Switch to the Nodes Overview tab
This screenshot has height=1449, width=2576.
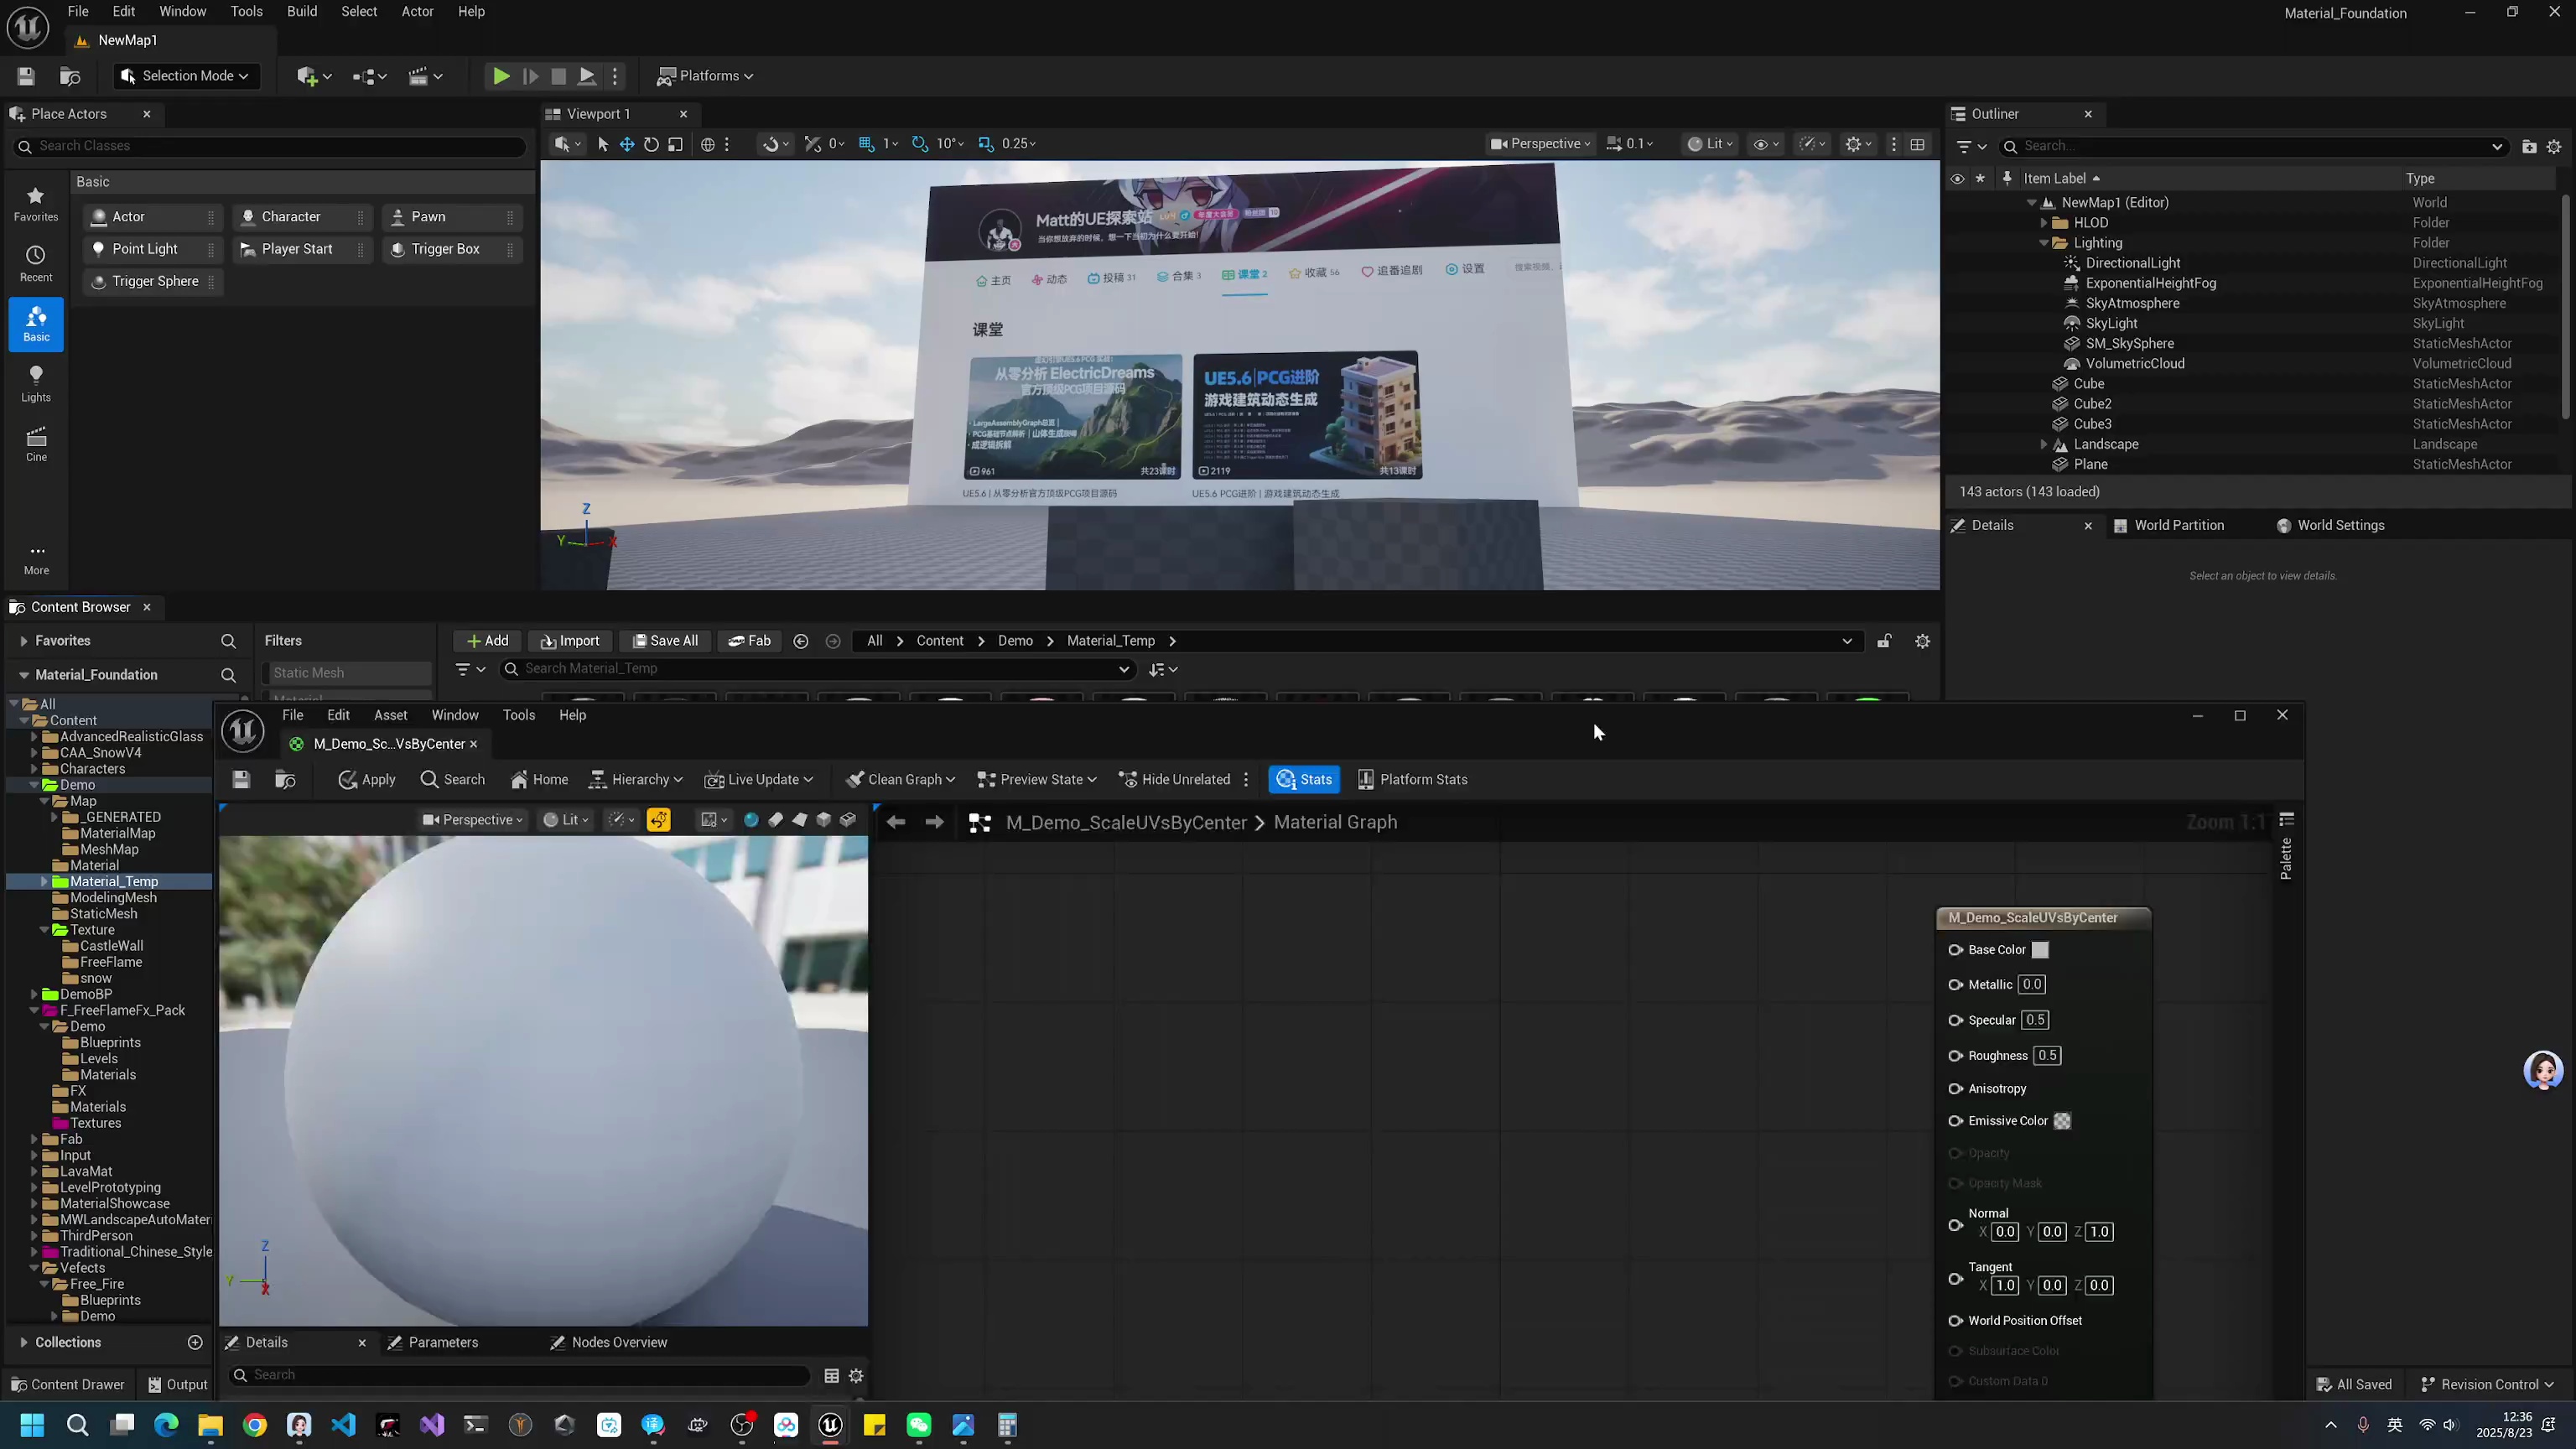coord(609,1343)
